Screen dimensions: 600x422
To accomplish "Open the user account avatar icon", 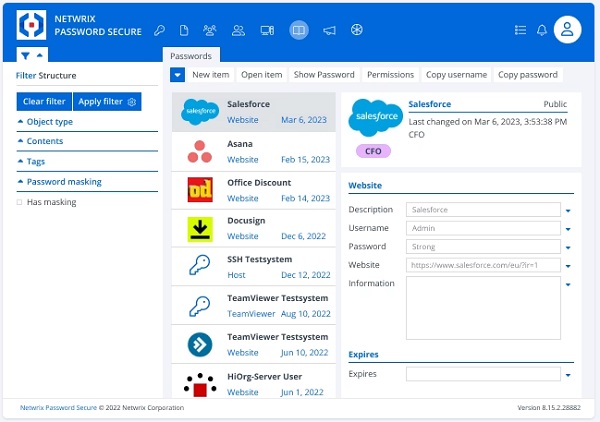I will click(x=567, y=30).
